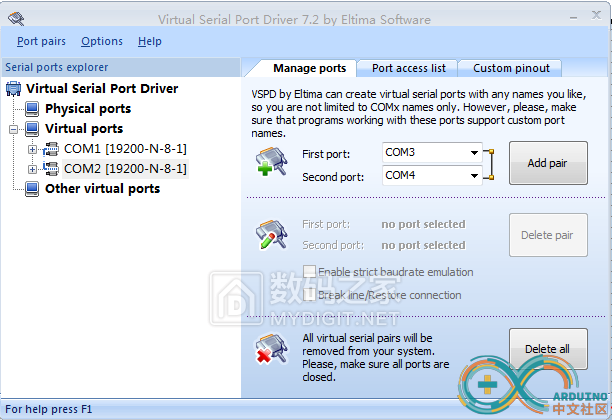Open the Options menu
The width and height of the screenshot is (612, 420).
pos(102,41)
